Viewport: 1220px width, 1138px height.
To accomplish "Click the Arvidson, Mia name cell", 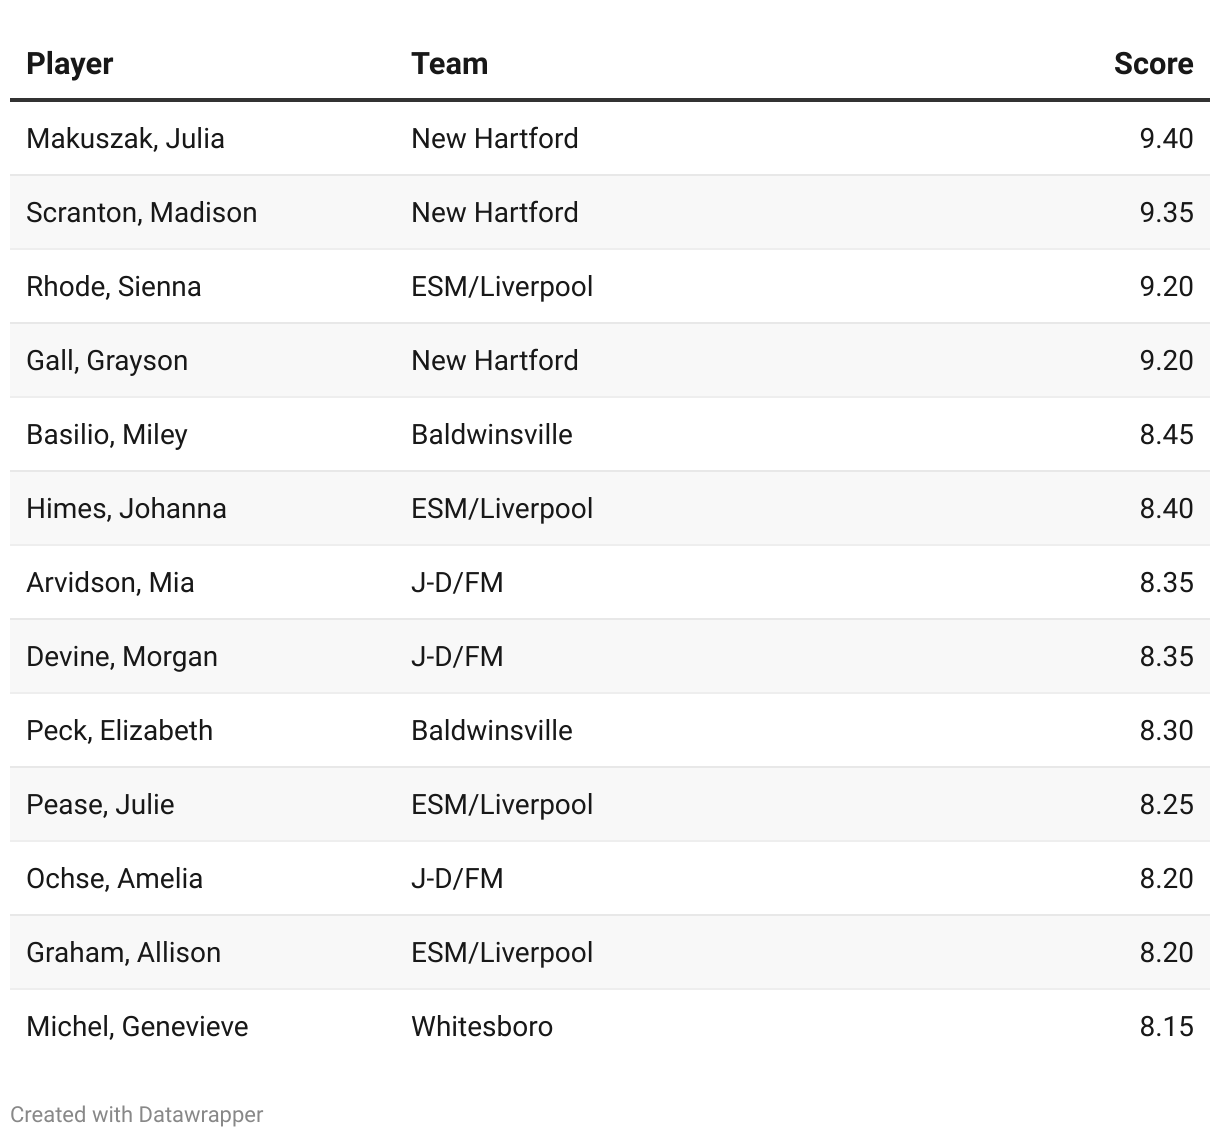I will pyautogui.click(x=110, y=582).
